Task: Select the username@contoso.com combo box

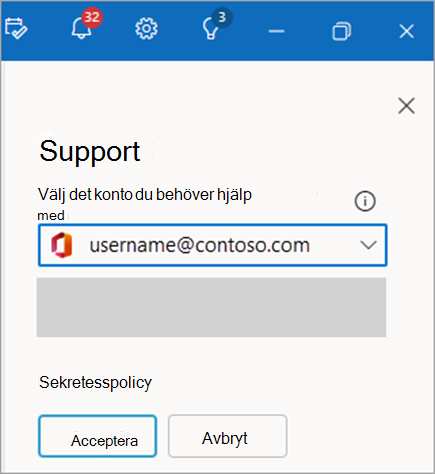Action: [x=213, y=245]
